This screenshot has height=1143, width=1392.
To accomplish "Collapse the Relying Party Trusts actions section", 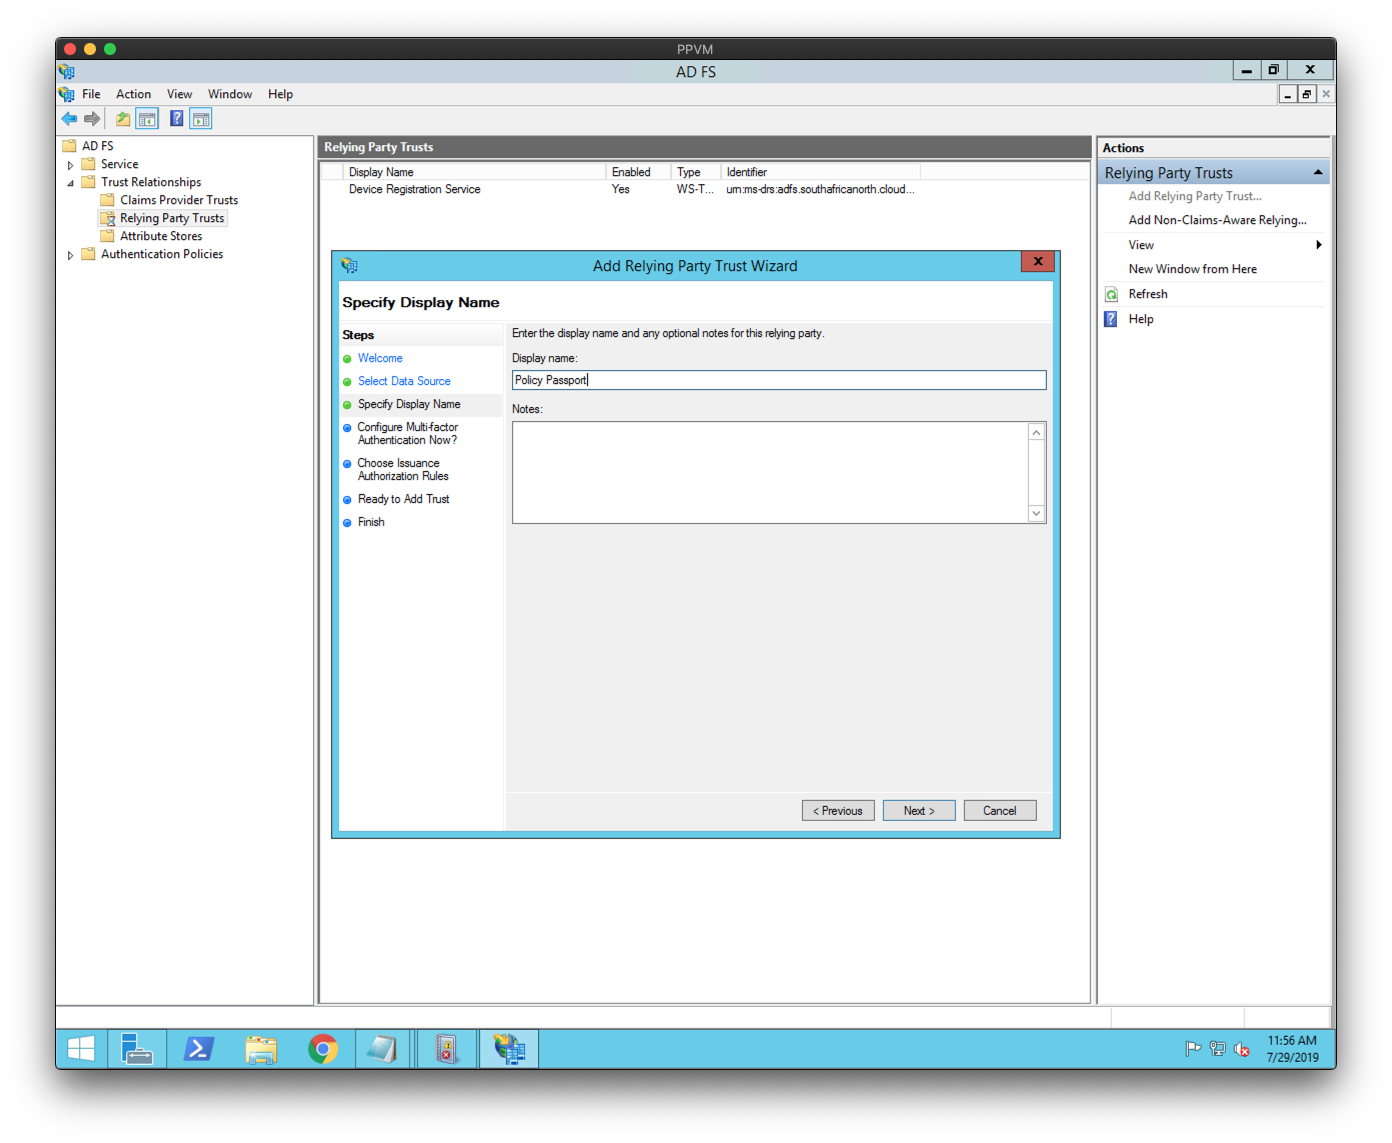I will pyautogui.click(x=1318, y=173).
